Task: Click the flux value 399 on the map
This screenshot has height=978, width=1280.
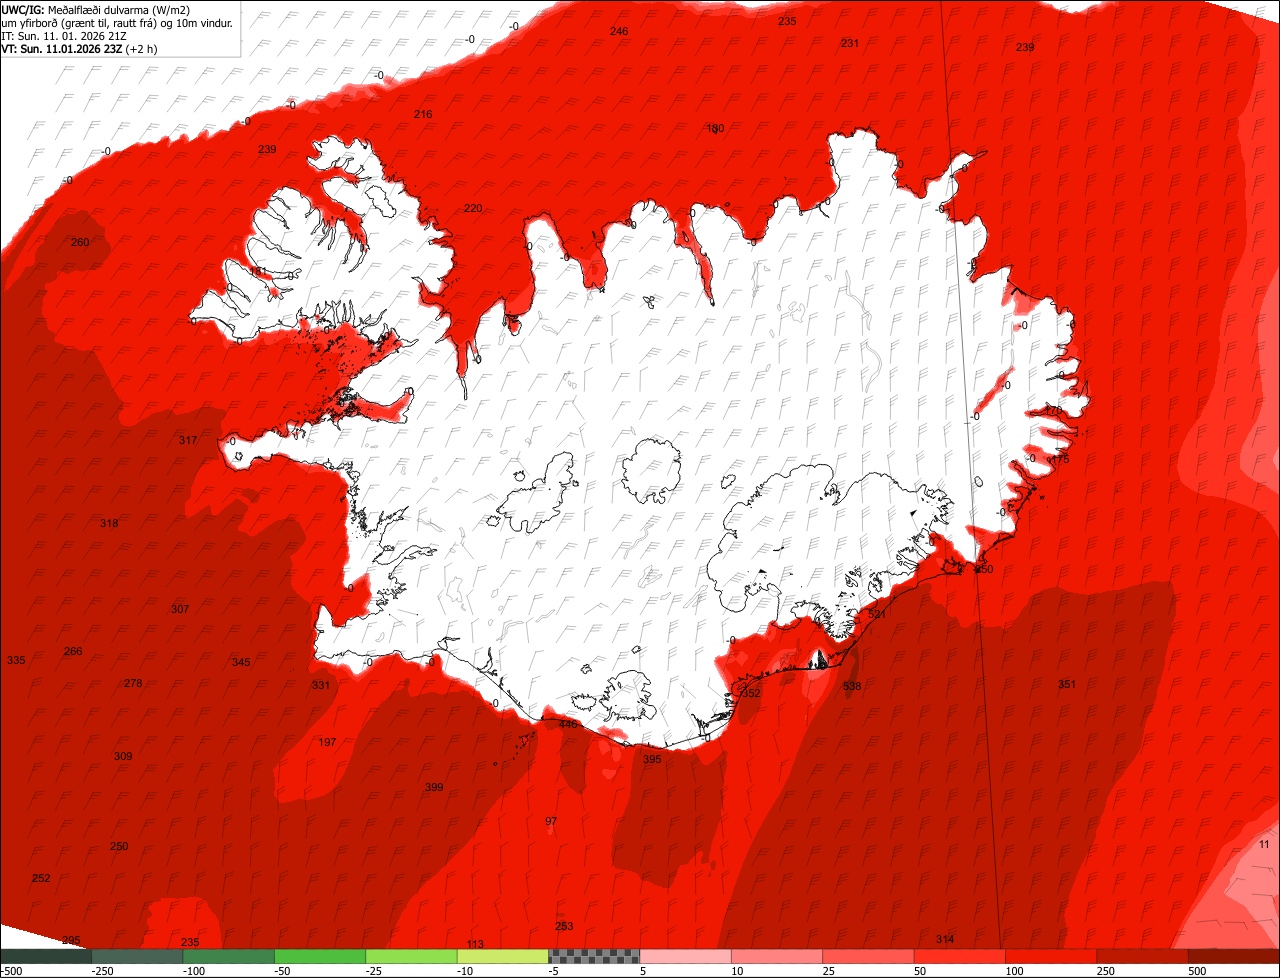Action: pos(434,787)
